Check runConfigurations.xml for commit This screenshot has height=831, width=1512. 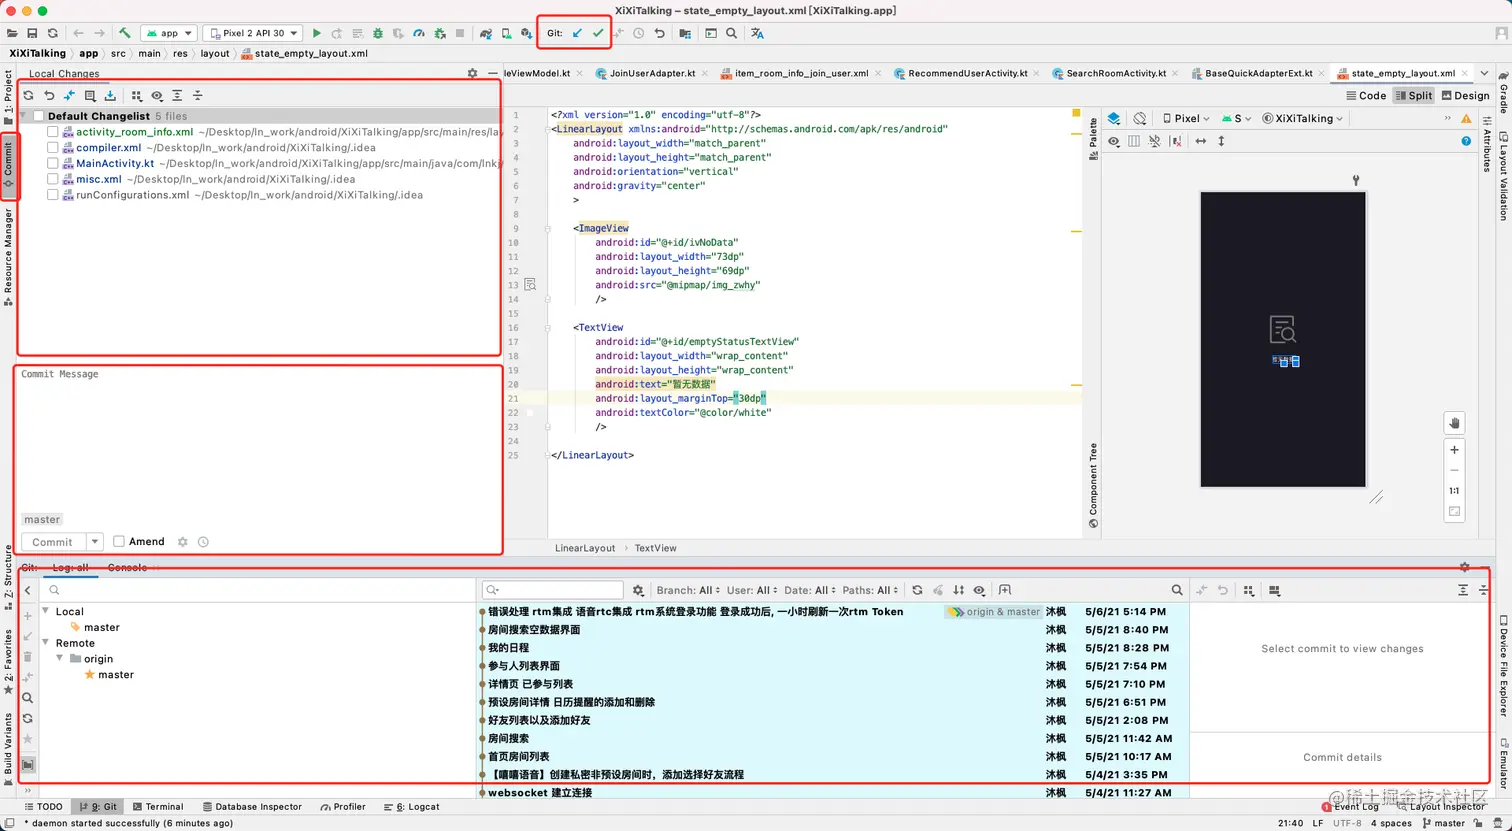click(x=53, y=195)
